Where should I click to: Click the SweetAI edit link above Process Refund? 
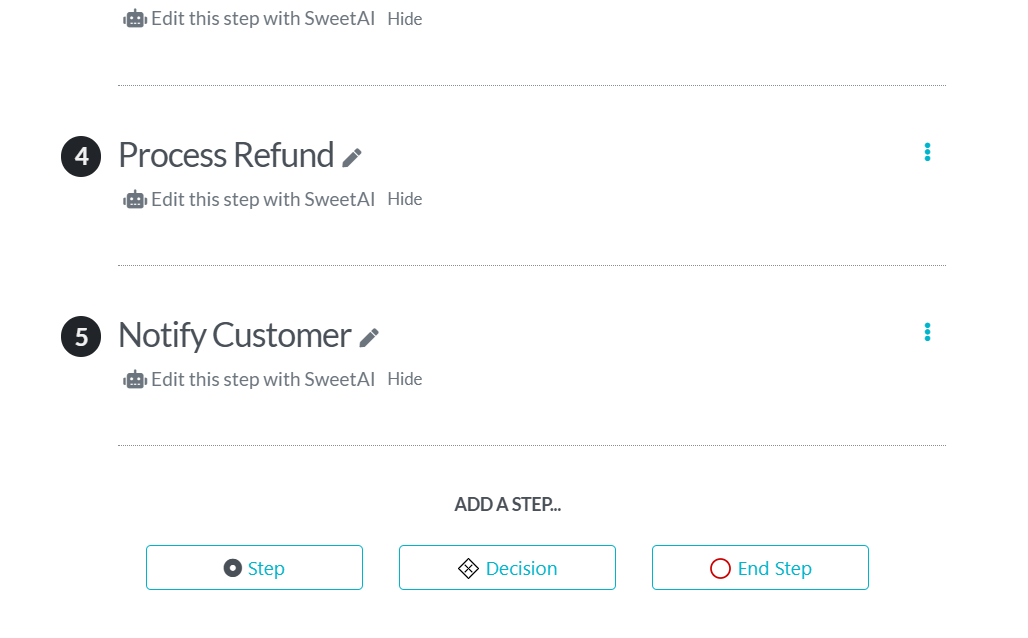pos(263,19)
